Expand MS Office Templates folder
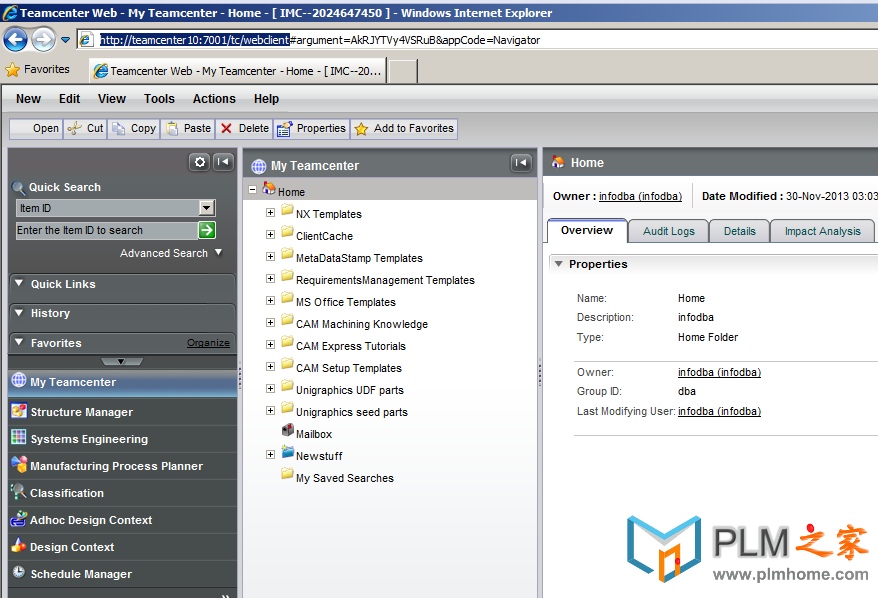This screenshot has width=878, height=598. pyautogui.click(x=270, y=301)
